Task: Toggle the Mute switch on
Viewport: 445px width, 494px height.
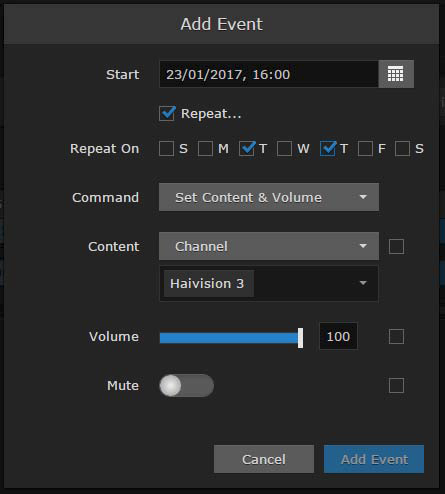Action: (186, 386)
